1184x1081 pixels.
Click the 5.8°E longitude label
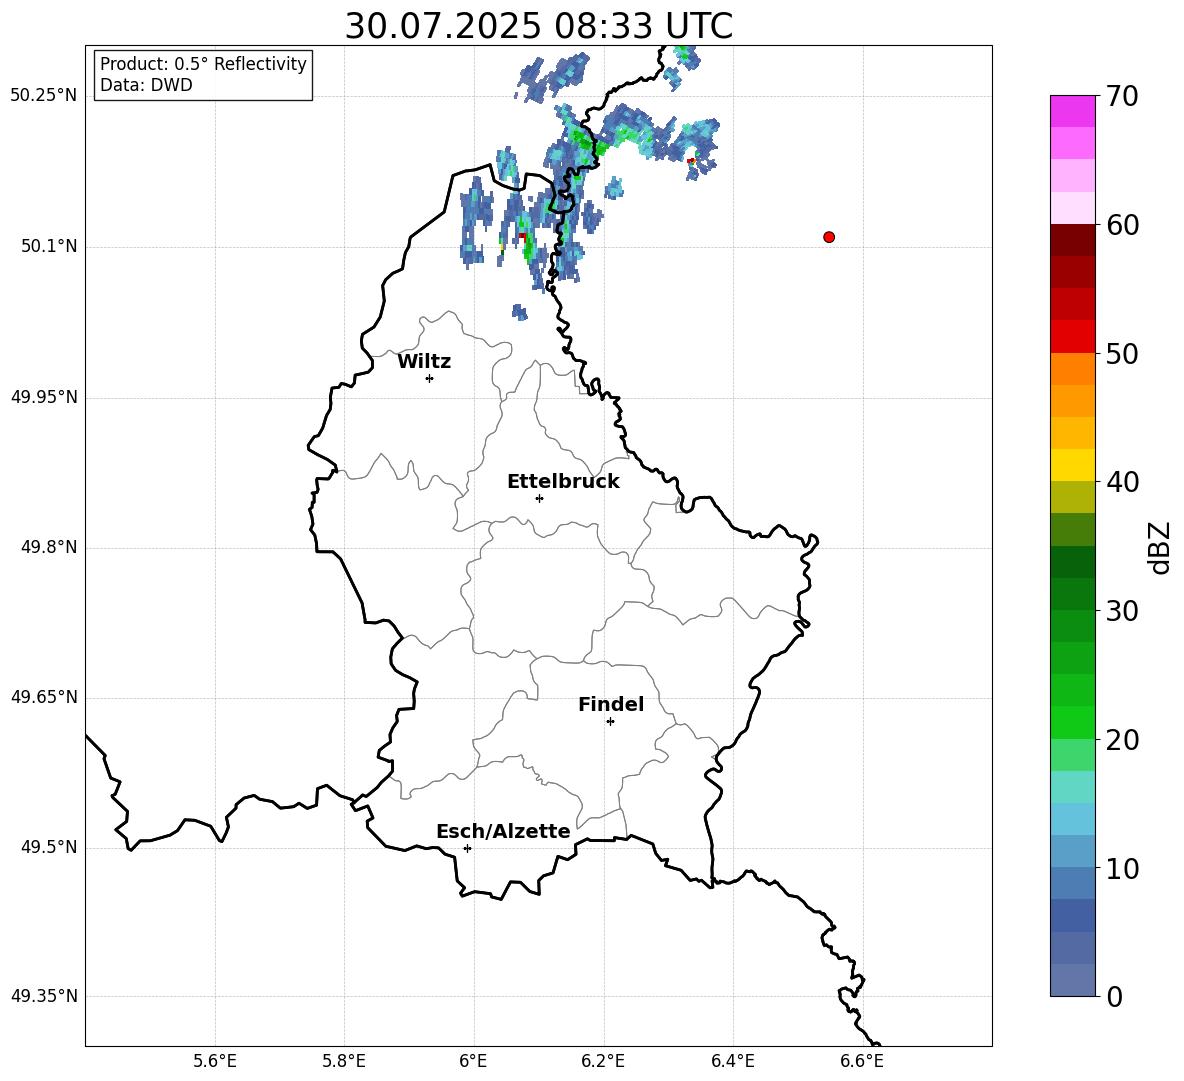344,1061
